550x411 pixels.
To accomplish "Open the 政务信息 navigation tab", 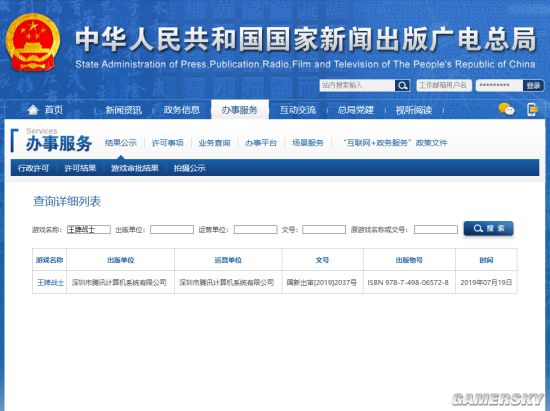I will 181,110.
